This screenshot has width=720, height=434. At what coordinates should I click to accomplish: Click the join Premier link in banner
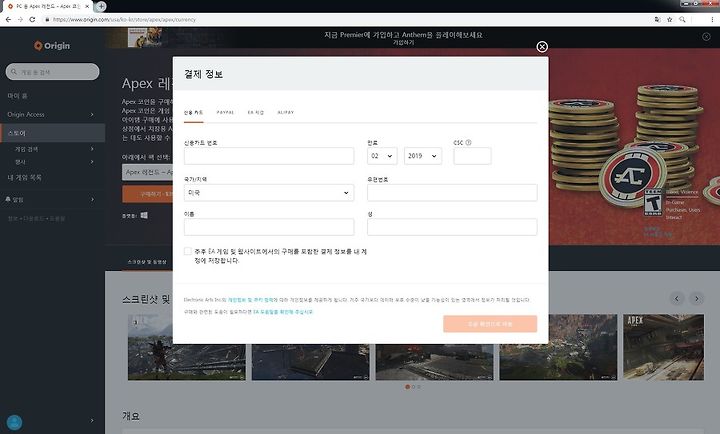[x=403, y=42]
